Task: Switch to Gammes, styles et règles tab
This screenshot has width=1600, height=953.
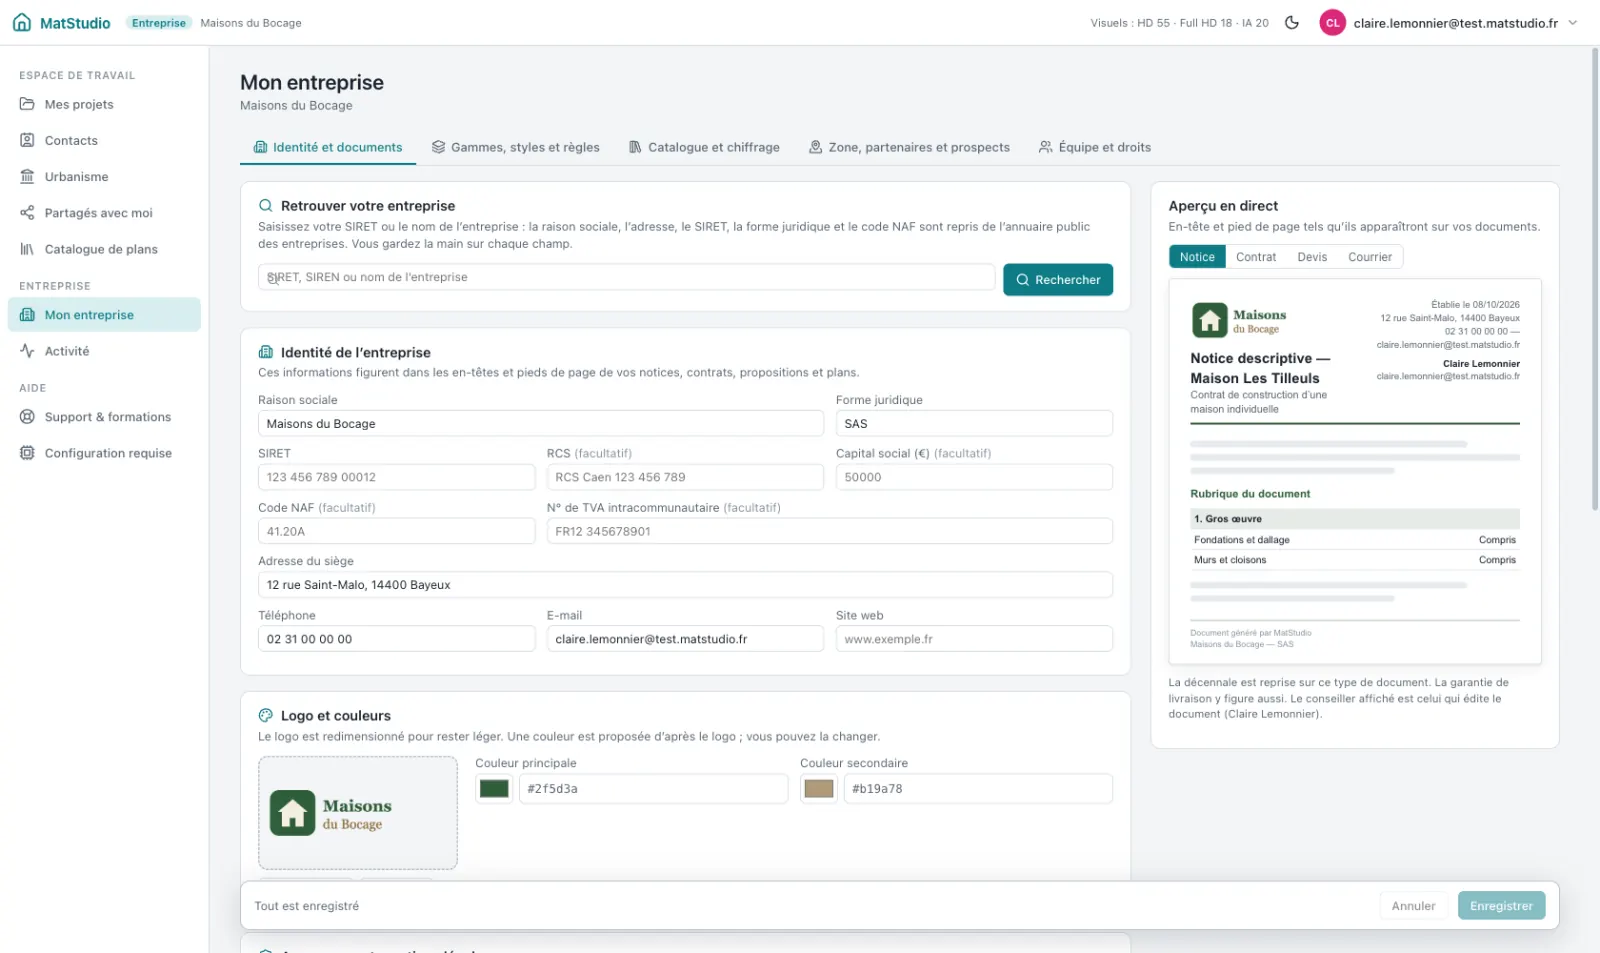Action: [515, 147]
